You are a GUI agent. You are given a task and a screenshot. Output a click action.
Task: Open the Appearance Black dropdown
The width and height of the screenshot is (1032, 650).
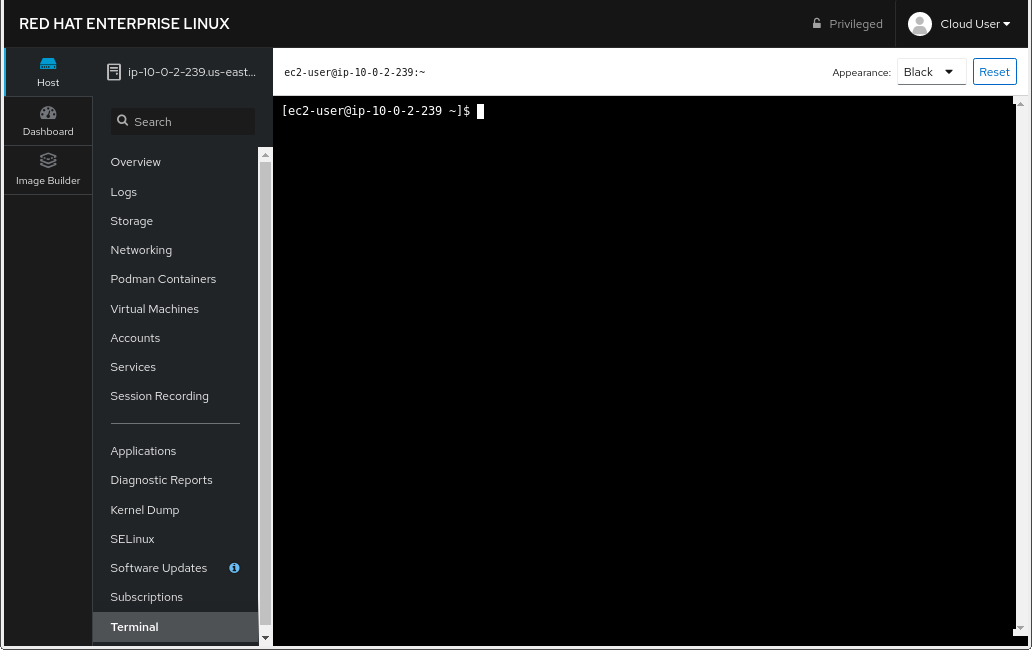931,72
